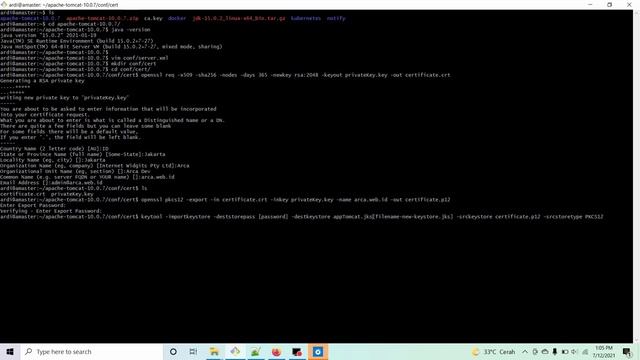Open the Windows Start menu
Image resolution: width=640 pixels, height=360 pixels.
point(10,351)
